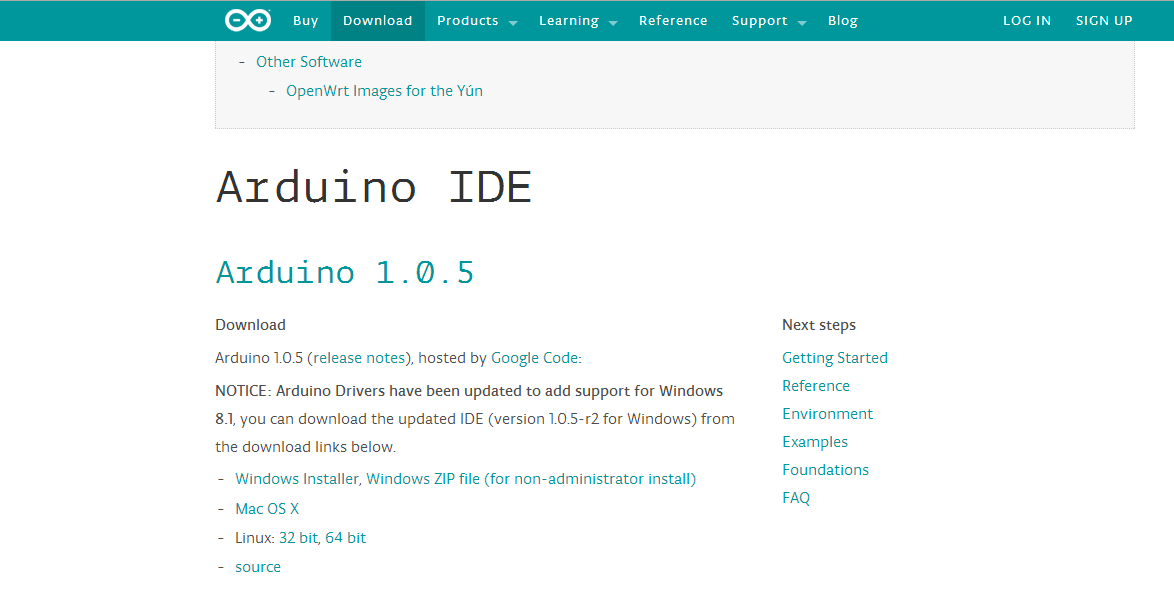Download the Linux 32 bit version
1174x596 pixels.
(x=298, y=538)
